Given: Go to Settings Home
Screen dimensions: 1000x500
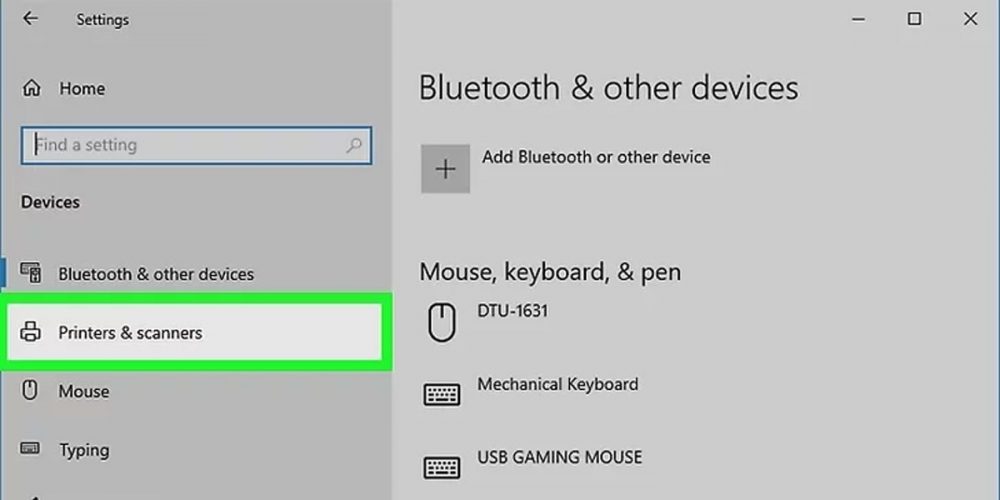Looking at the screenshot, I should 81,88.
